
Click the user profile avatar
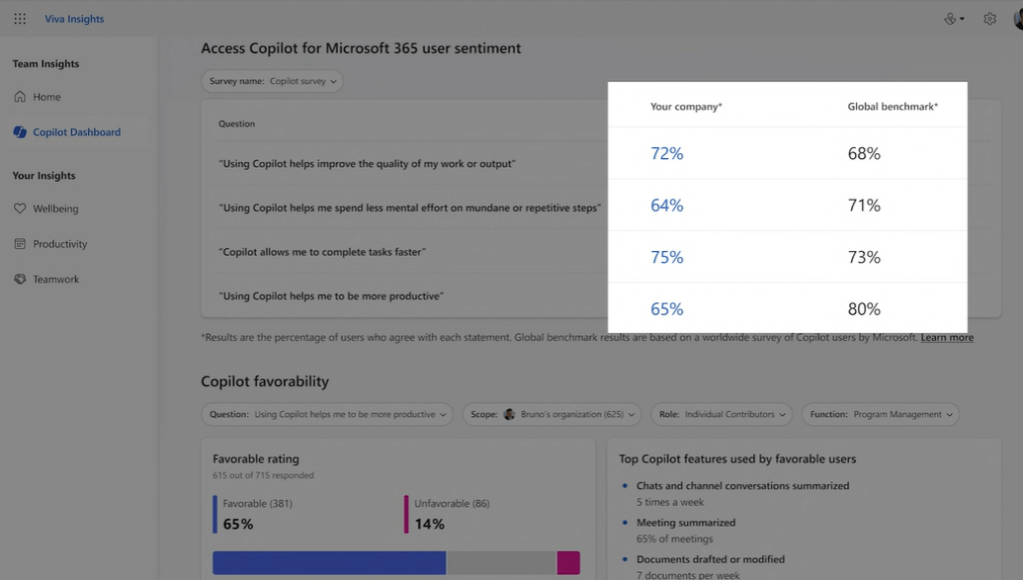tap(1017, 19)
